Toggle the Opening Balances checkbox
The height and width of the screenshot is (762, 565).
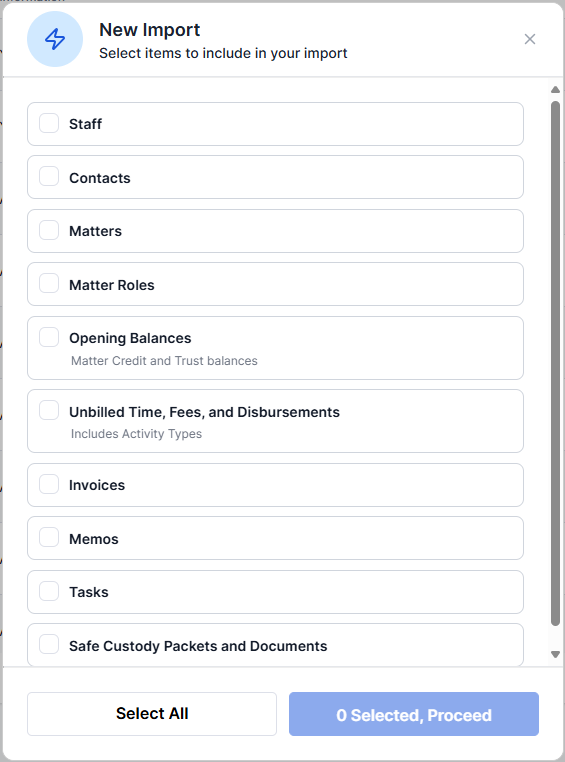(49, 337)
